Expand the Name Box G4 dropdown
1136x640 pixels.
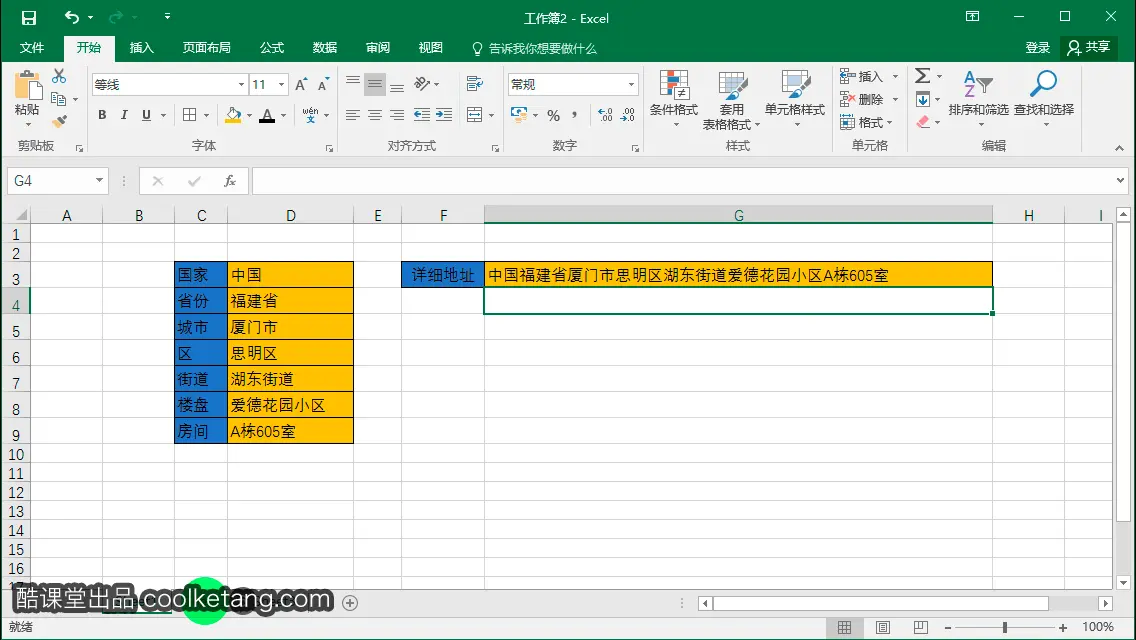[99, 180]
